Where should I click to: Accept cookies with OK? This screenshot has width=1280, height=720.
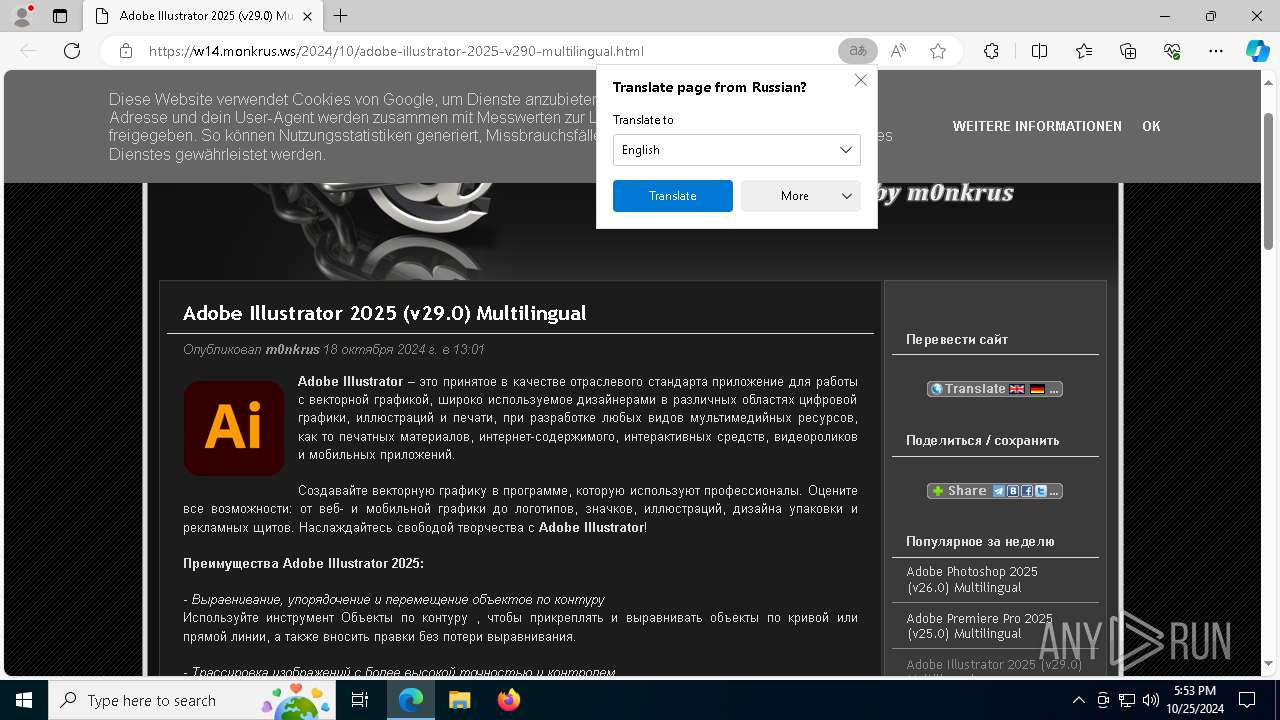[1151, 127]
